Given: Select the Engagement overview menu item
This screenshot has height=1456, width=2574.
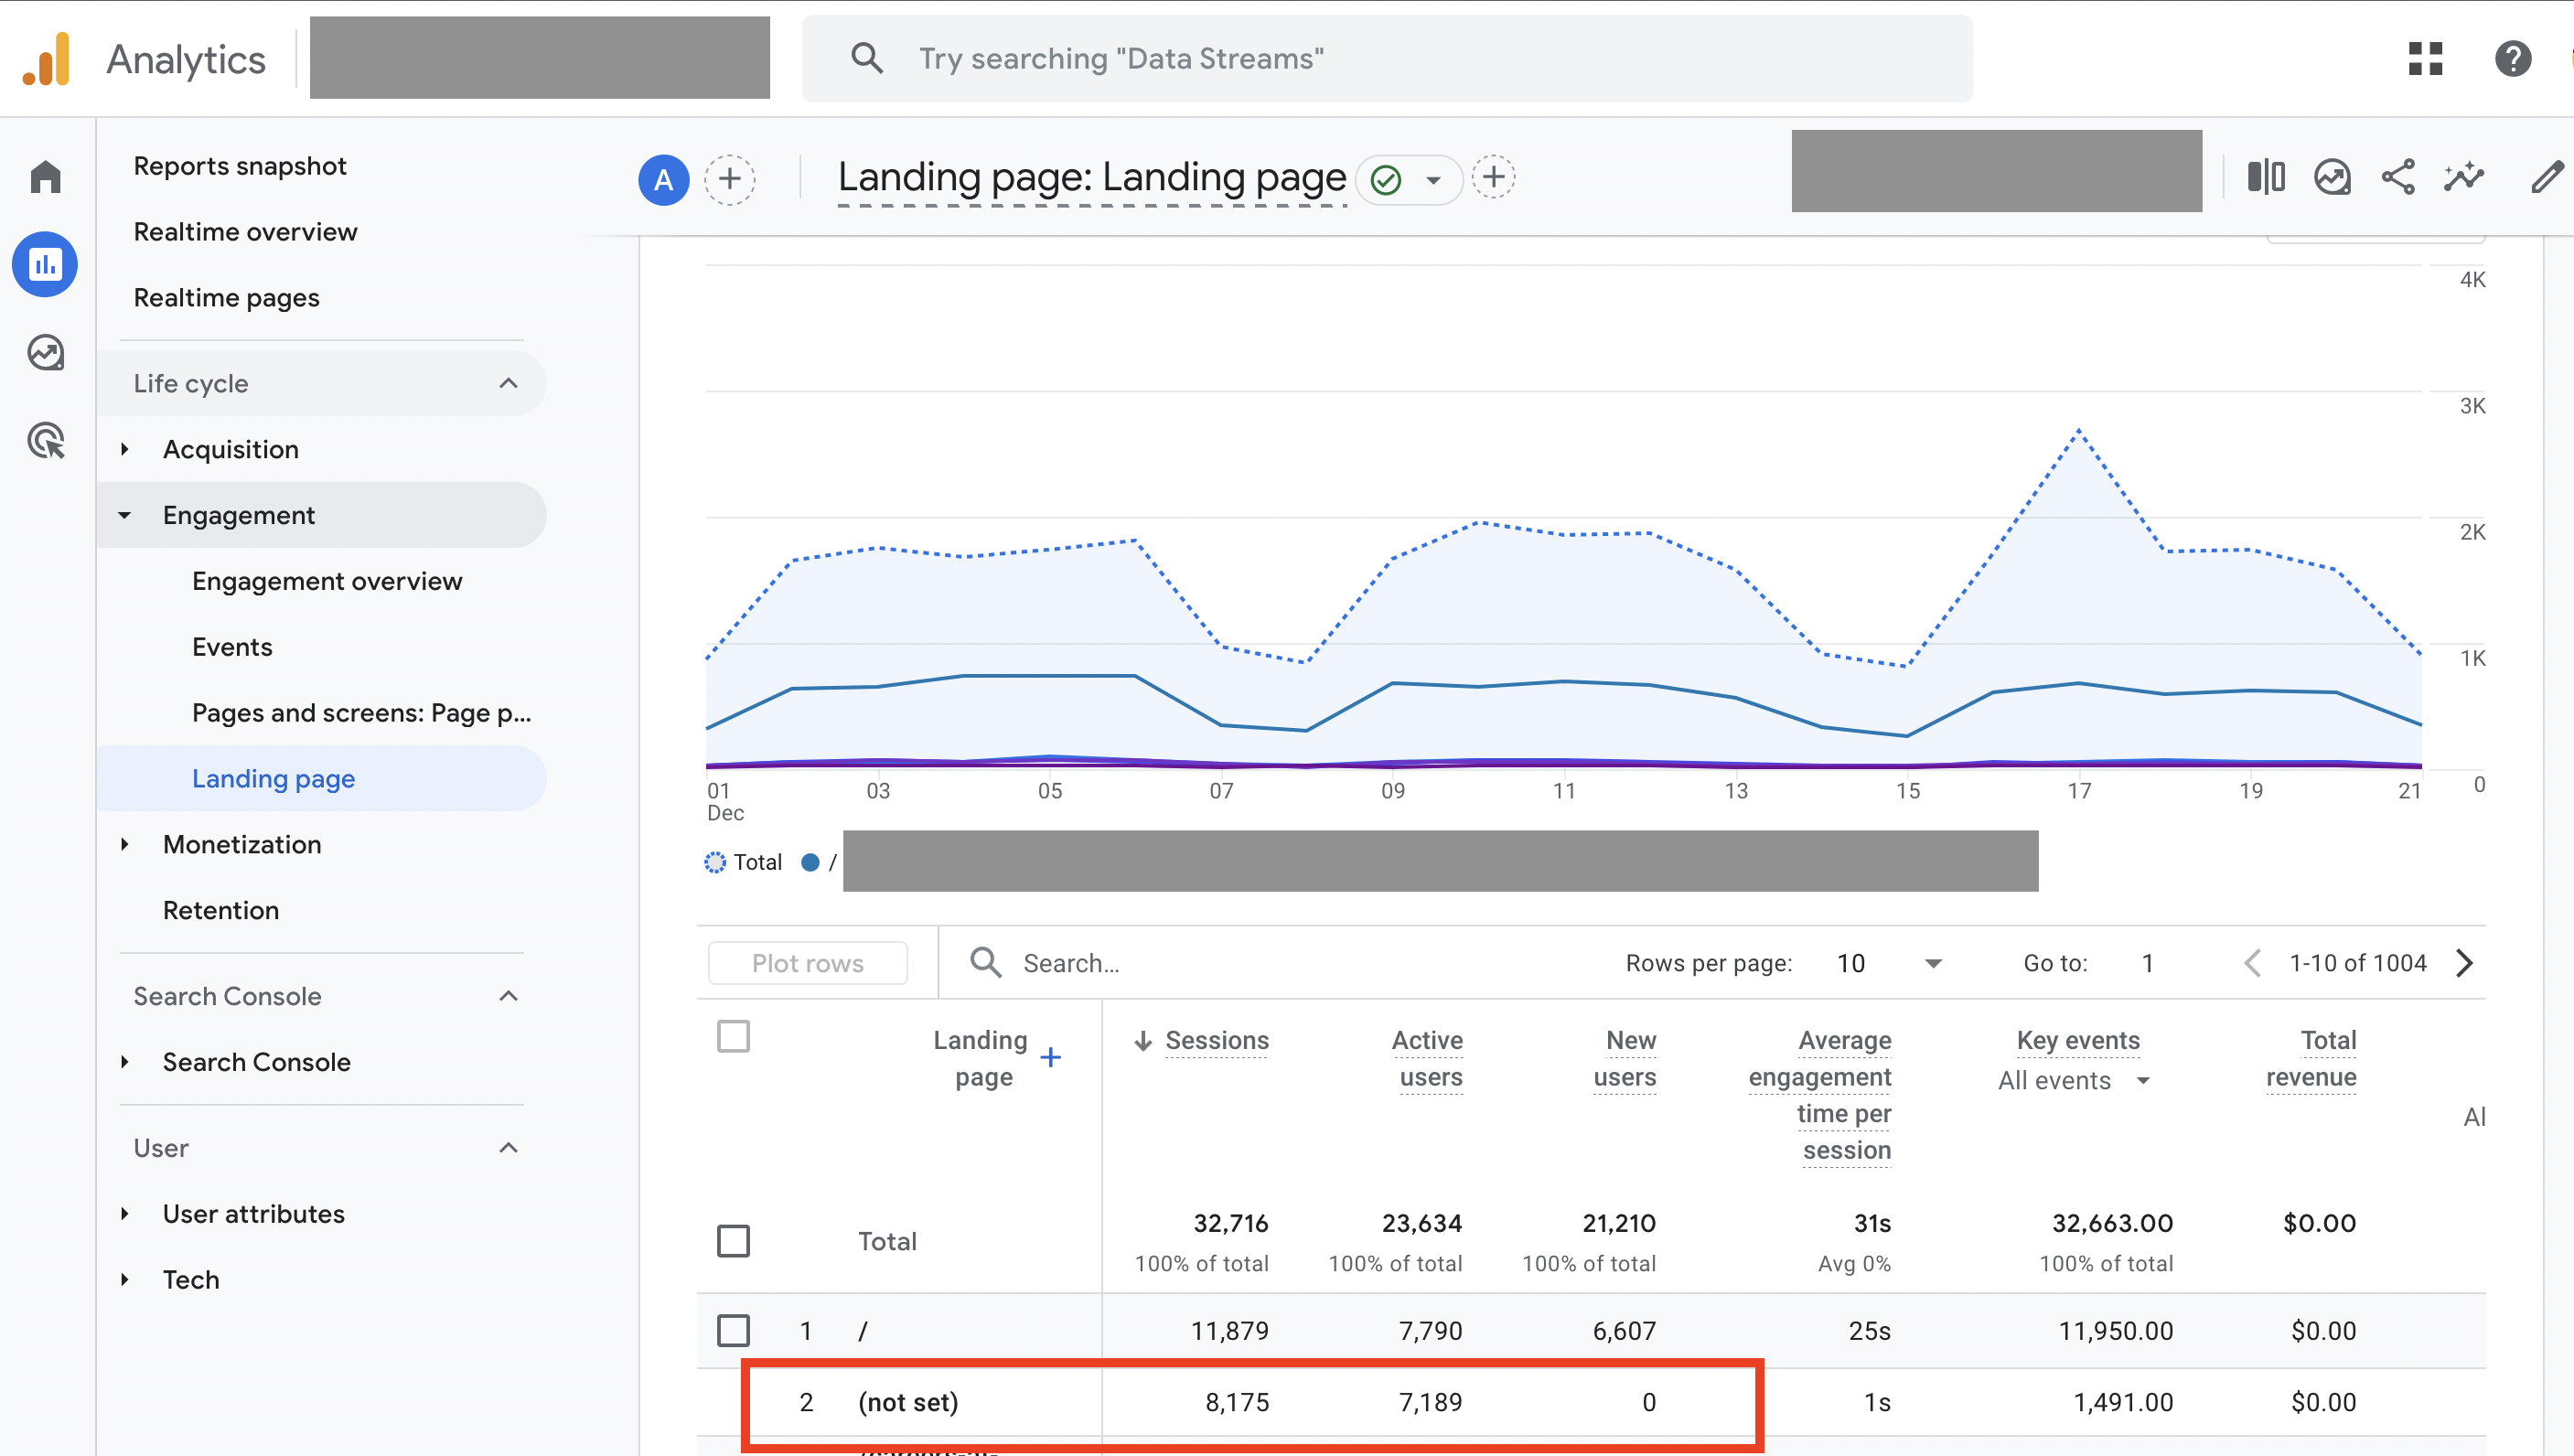Looking at the screenshot, I should [327, 580].
